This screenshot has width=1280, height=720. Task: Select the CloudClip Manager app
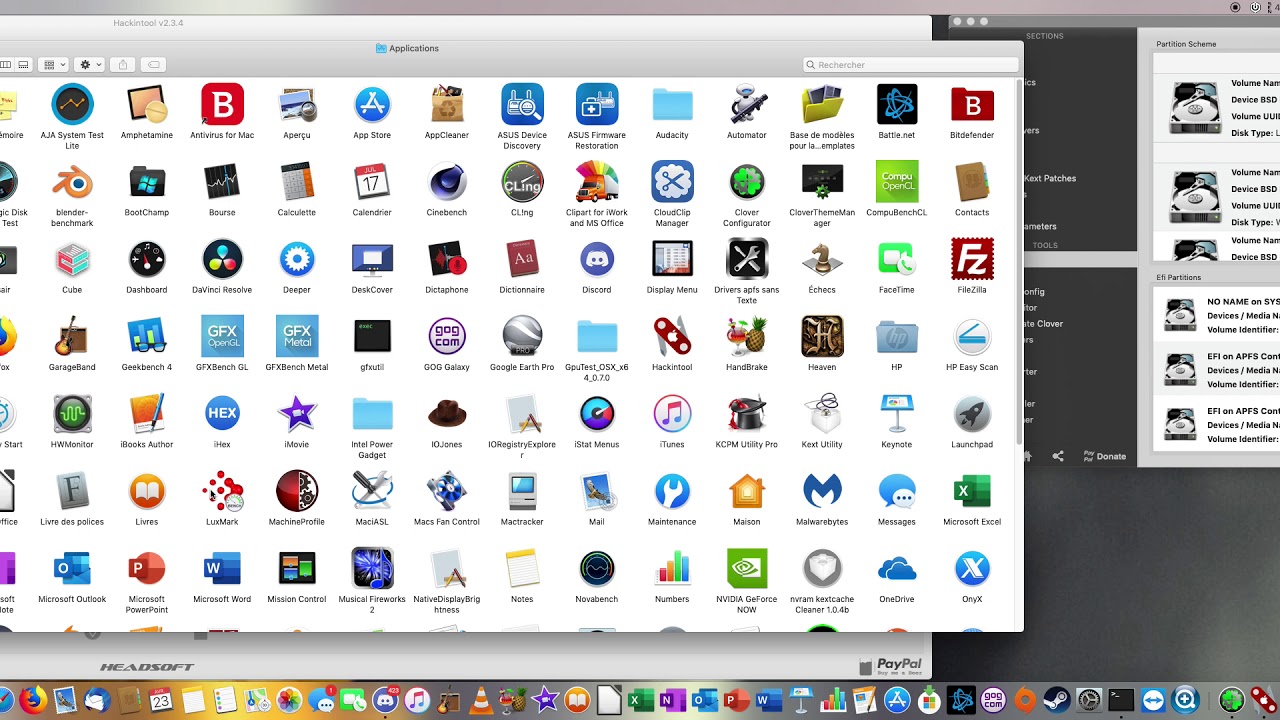pos(672,182)
